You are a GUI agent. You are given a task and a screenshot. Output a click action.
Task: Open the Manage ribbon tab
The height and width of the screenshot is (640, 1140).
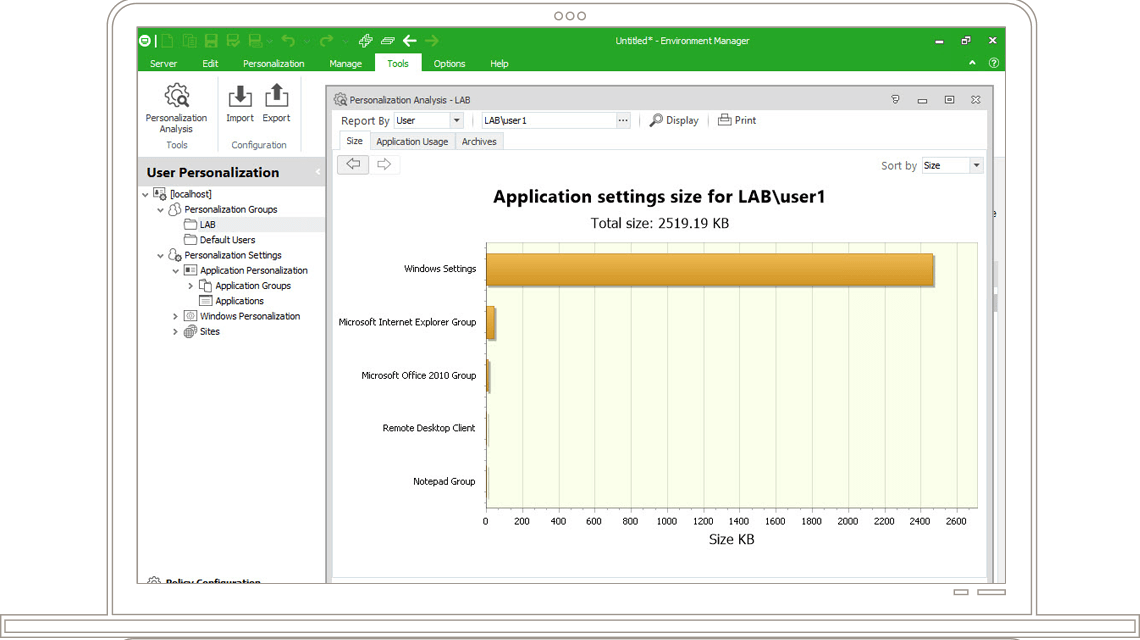click(345, 64)
